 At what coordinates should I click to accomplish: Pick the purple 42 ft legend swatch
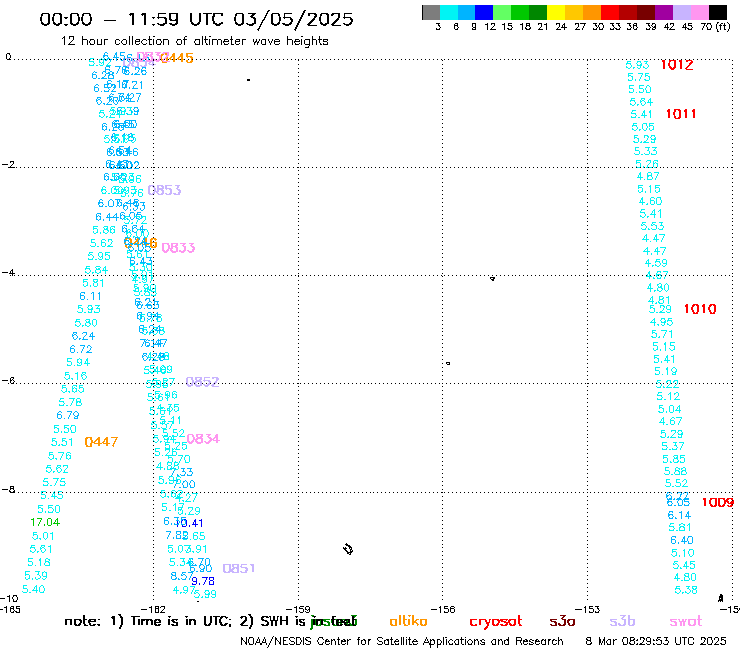[x=664, y=12]
